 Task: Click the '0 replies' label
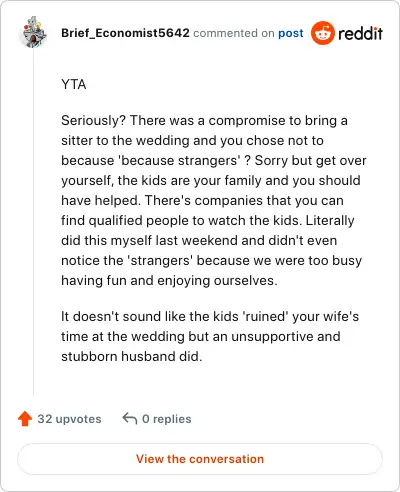(167, 419)
